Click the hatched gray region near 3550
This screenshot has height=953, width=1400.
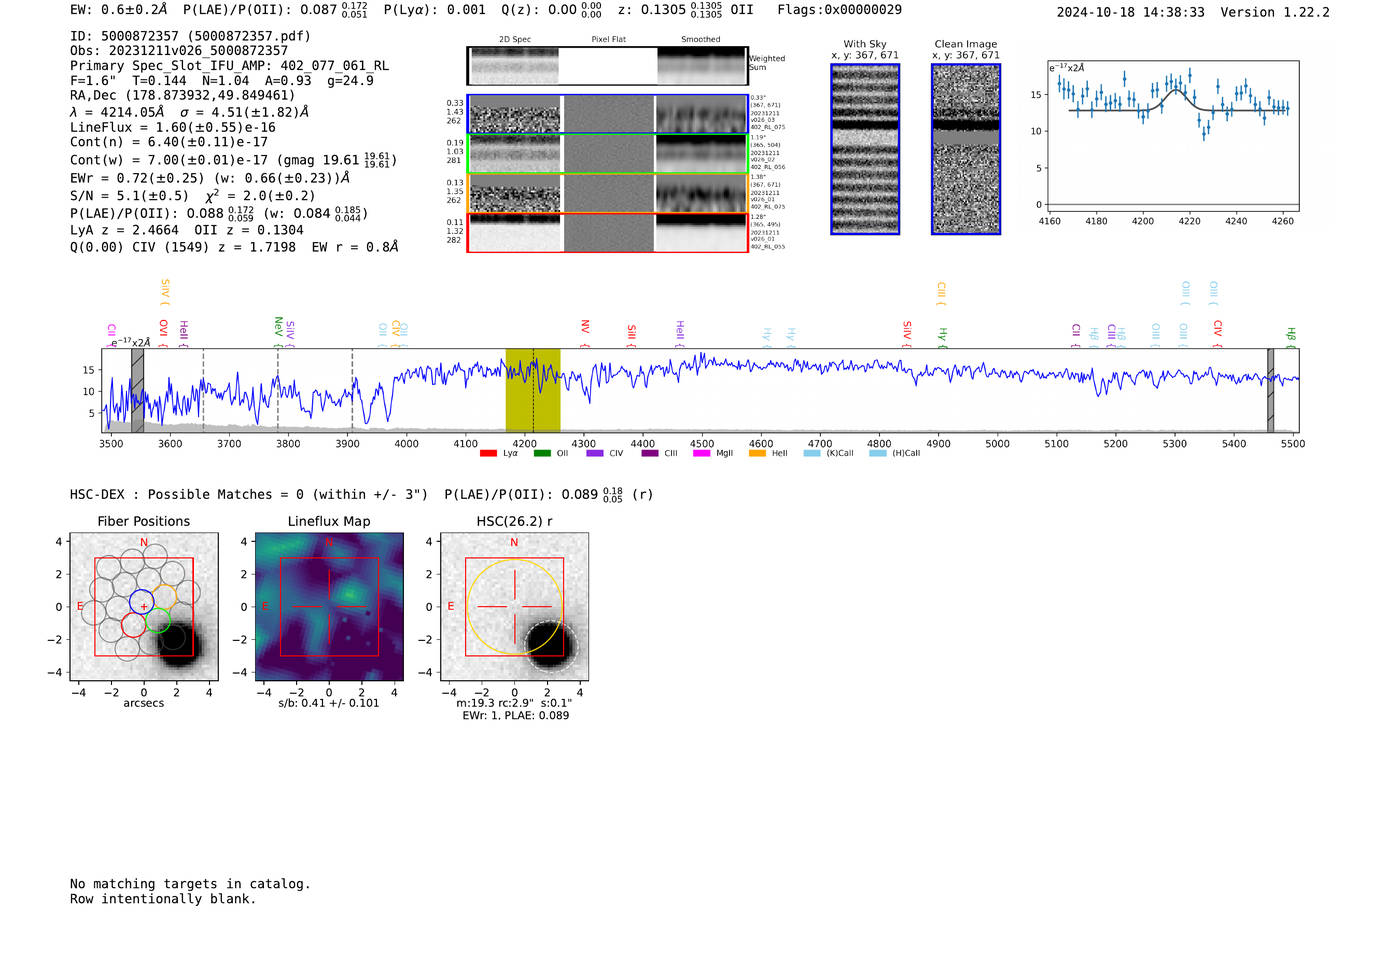(x=137, y=390)
